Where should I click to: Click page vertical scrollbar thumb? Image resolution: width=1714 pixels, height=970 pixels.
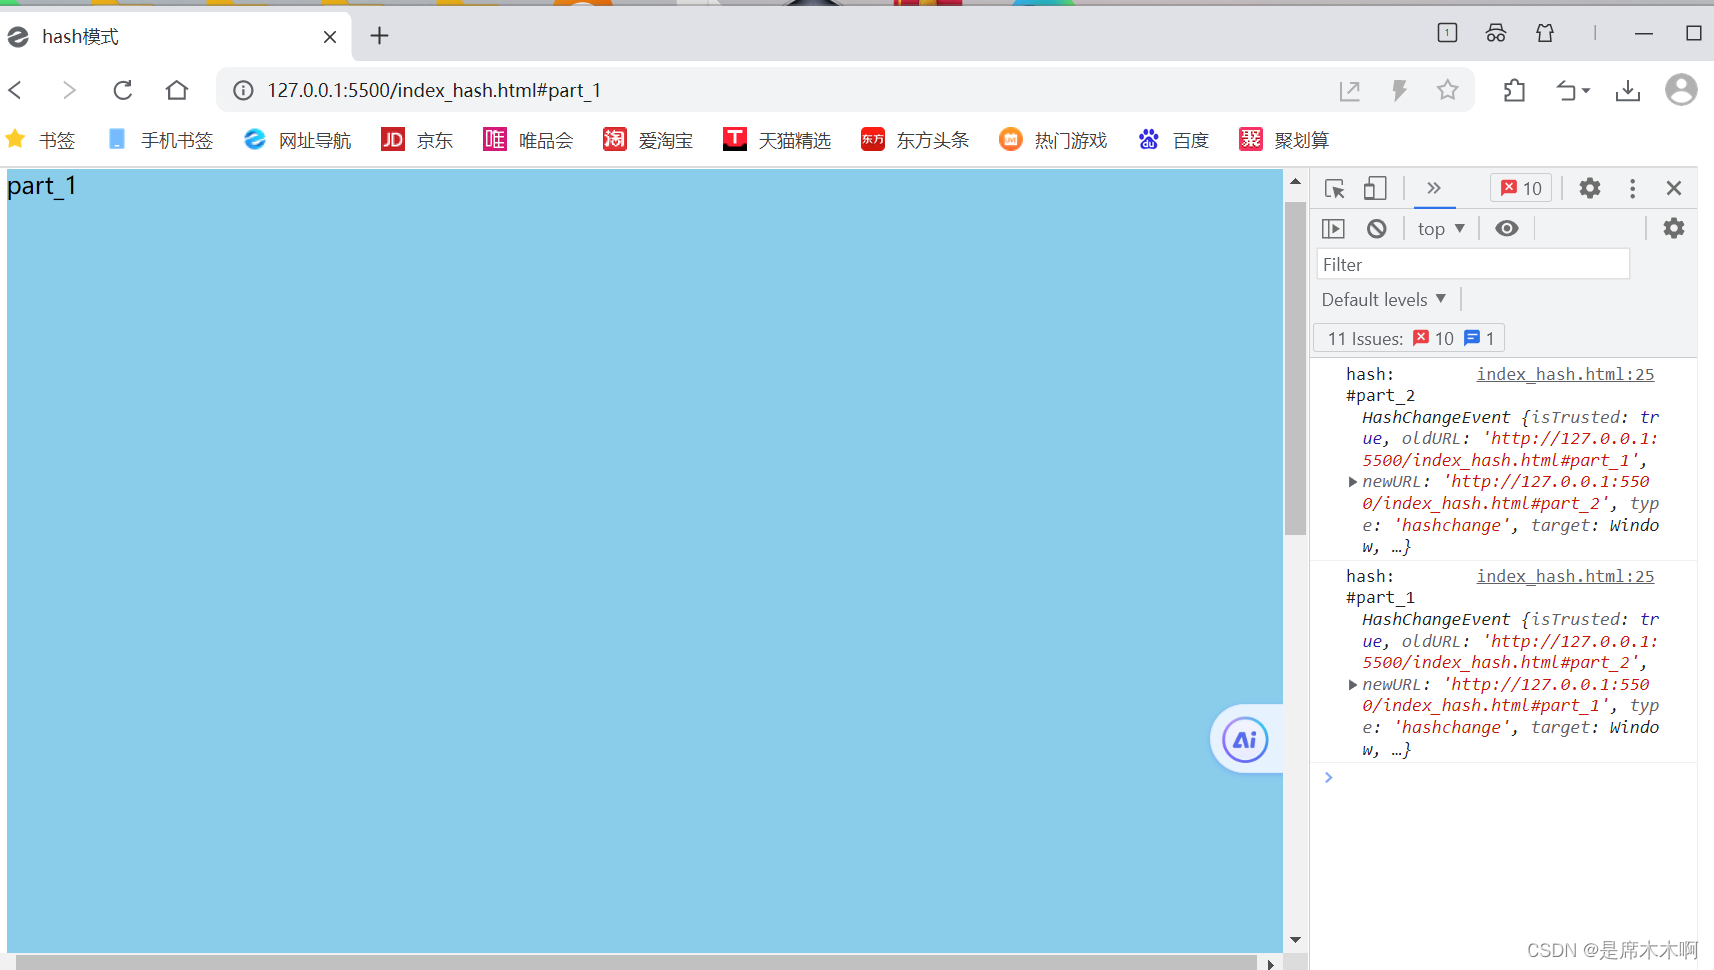[x=1295, y=368]
